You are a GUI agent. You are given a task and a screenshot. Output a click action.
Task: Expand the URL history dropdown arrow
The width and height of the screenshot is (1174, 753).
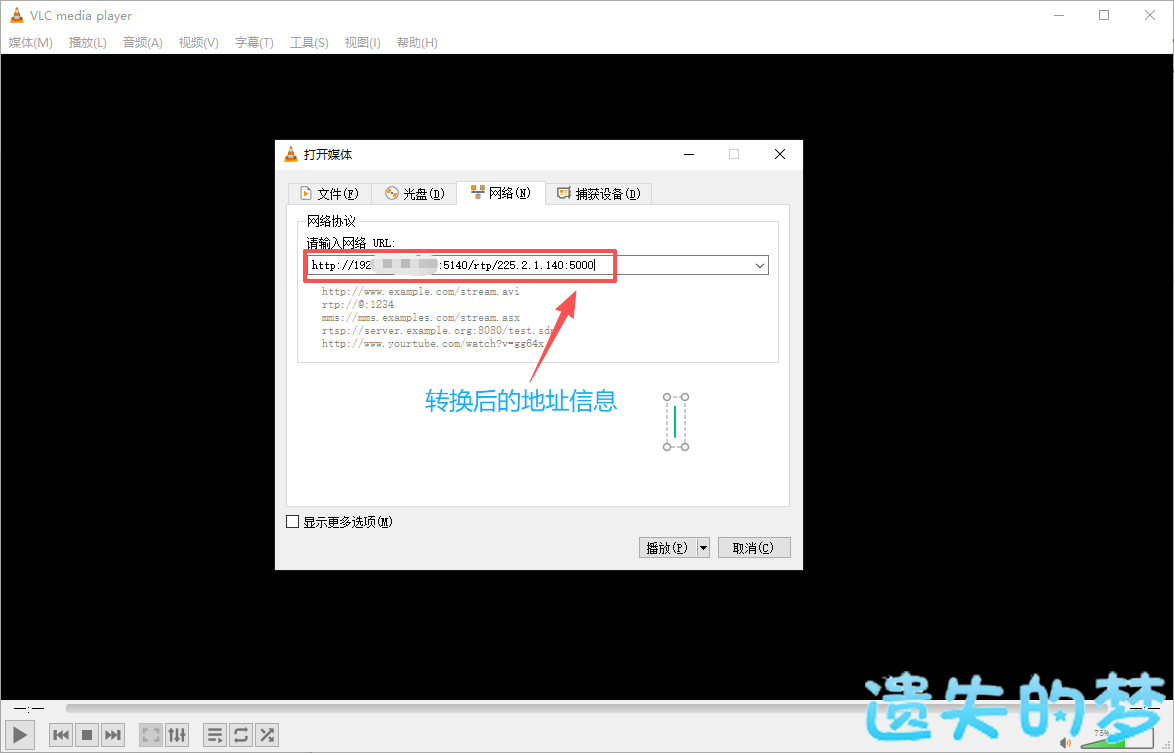point(759,265)
